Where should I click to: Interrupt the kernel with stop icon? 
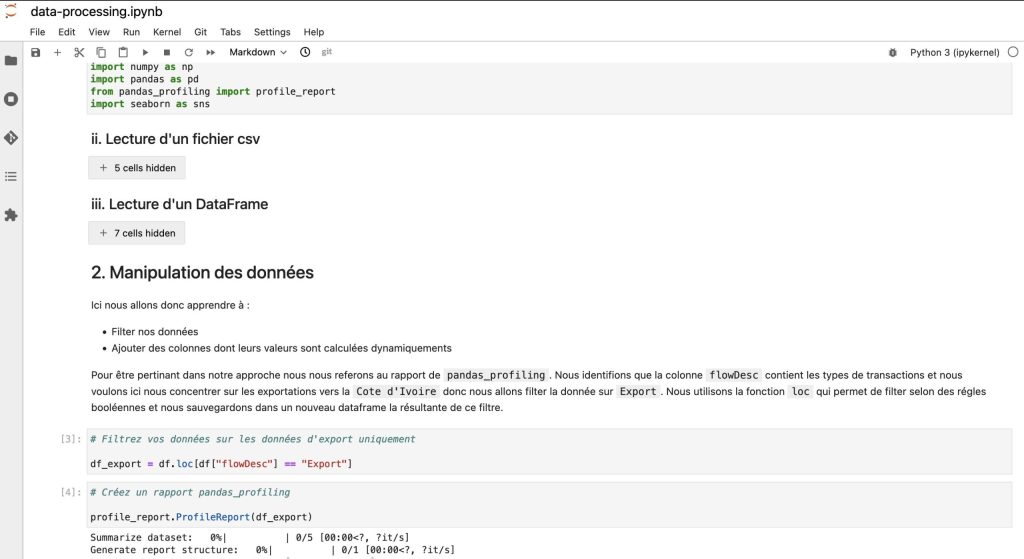[167, 52]
